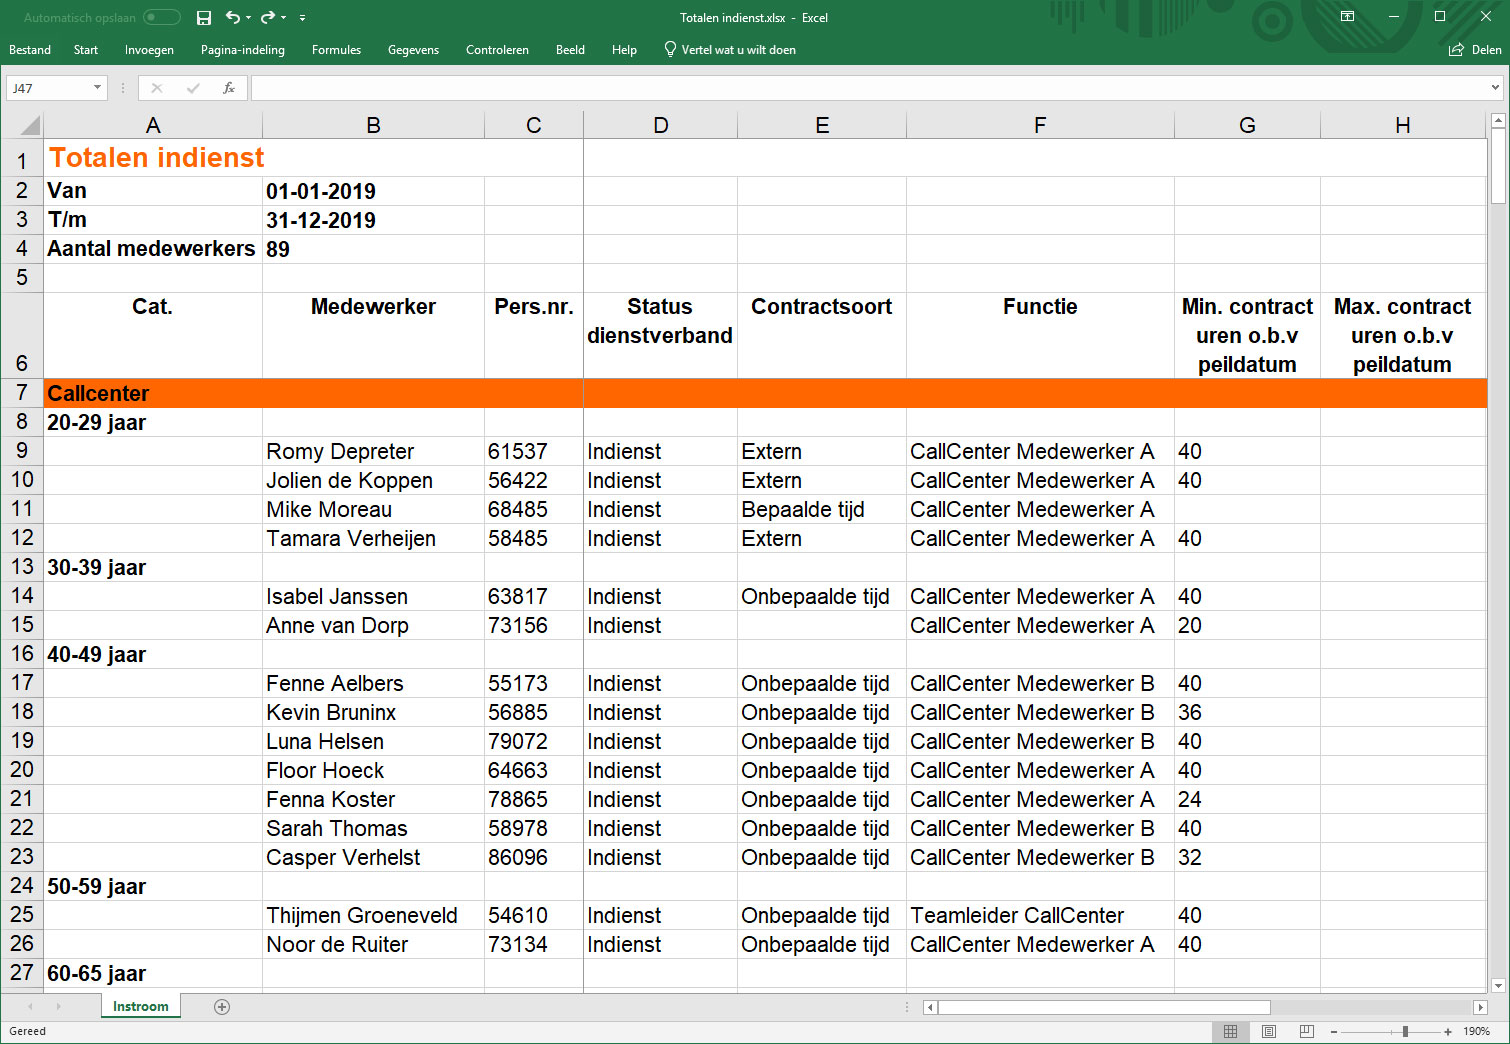This screenshot has width=1510, height=1044.
Task: Open the Customize Quick Access Toolbar arrow
Action: pos(302,18)
